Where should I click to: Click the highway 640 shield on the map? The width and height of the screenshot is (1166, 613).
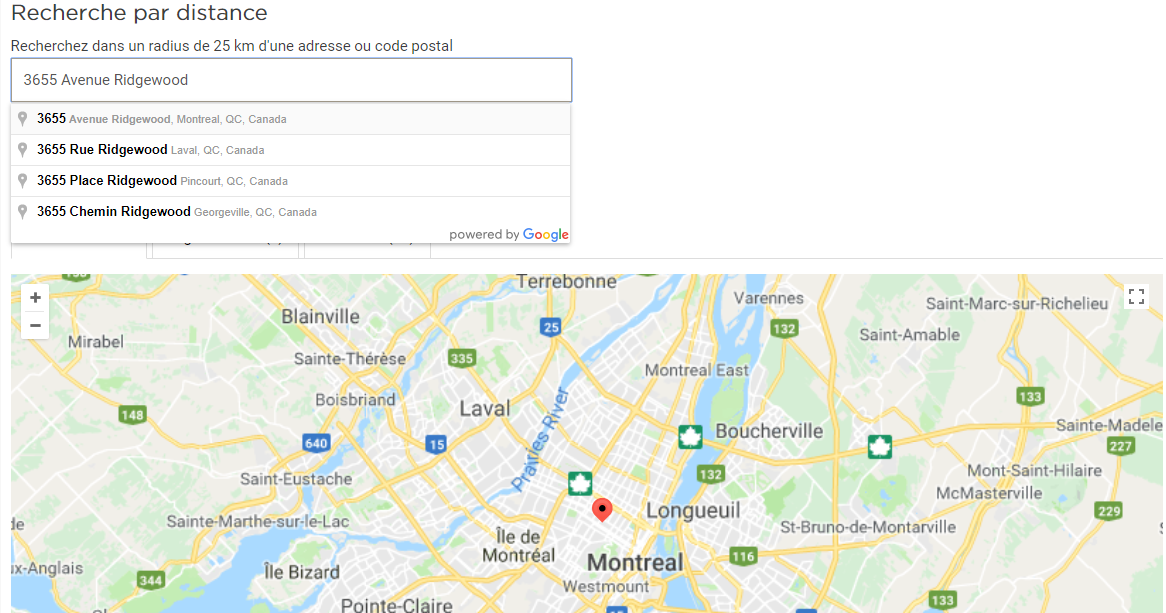pos(316,443)
